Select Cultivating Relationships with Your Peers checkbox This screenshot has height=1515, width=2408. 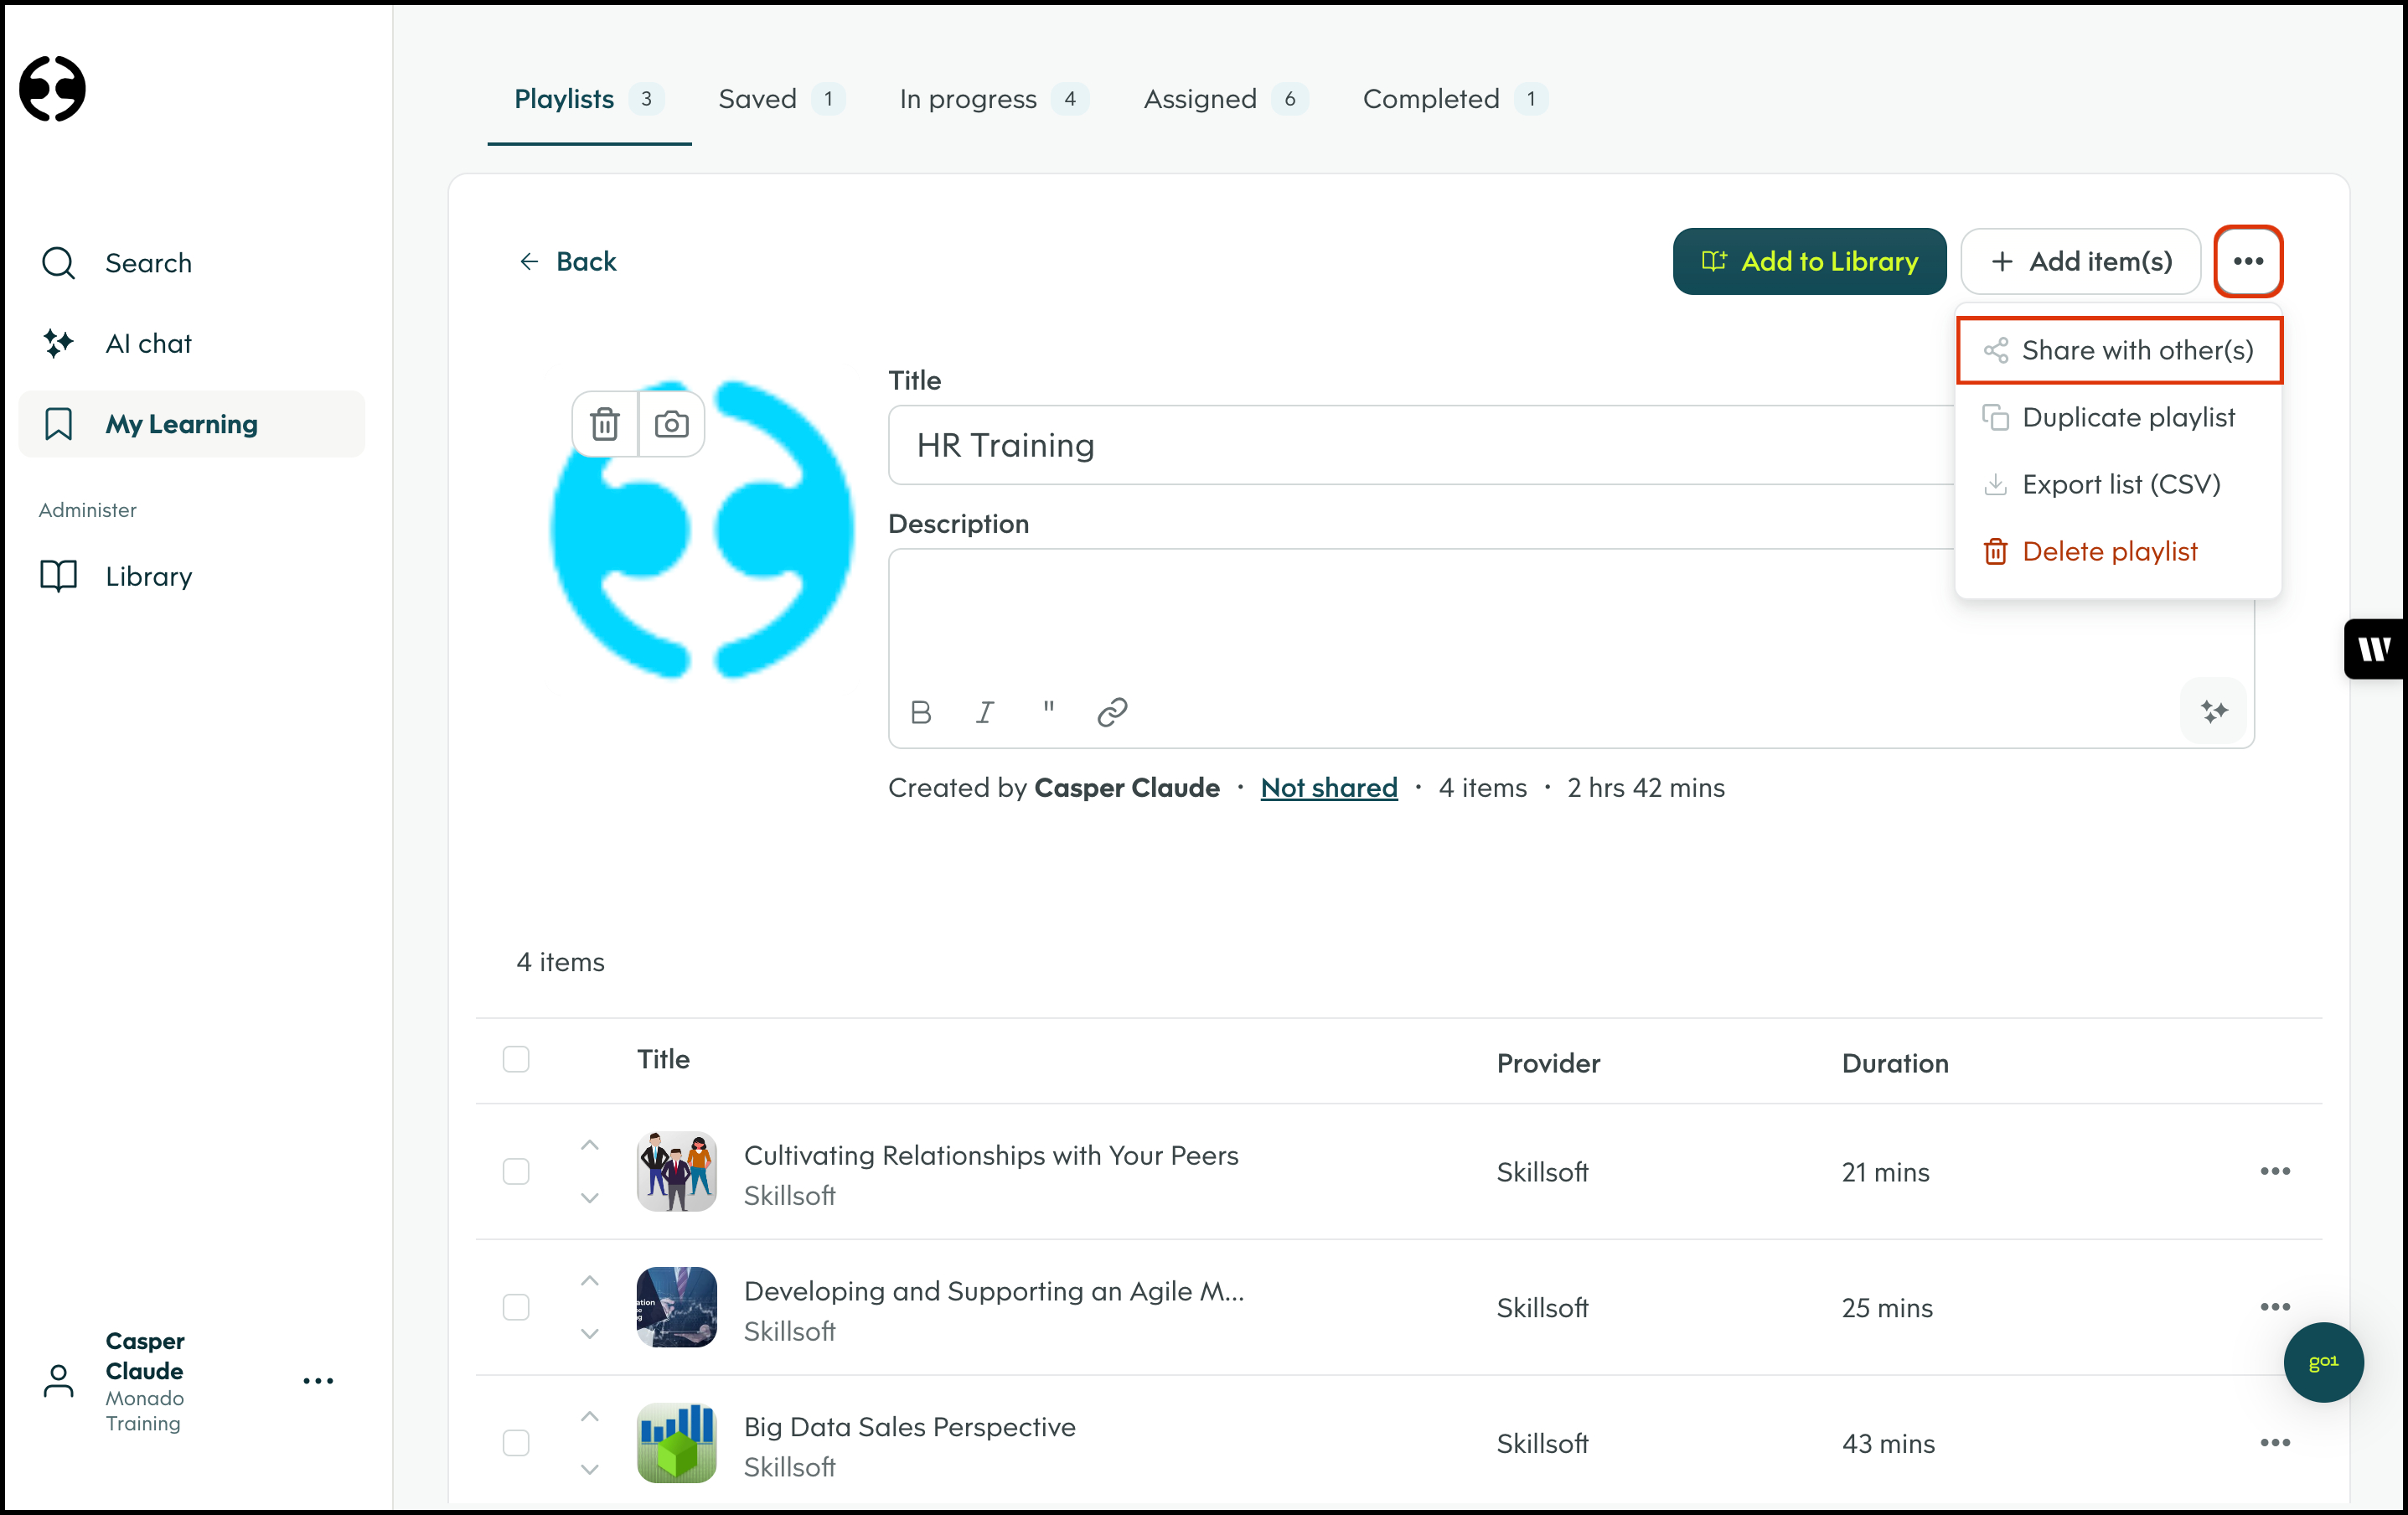click(516, 1172)
